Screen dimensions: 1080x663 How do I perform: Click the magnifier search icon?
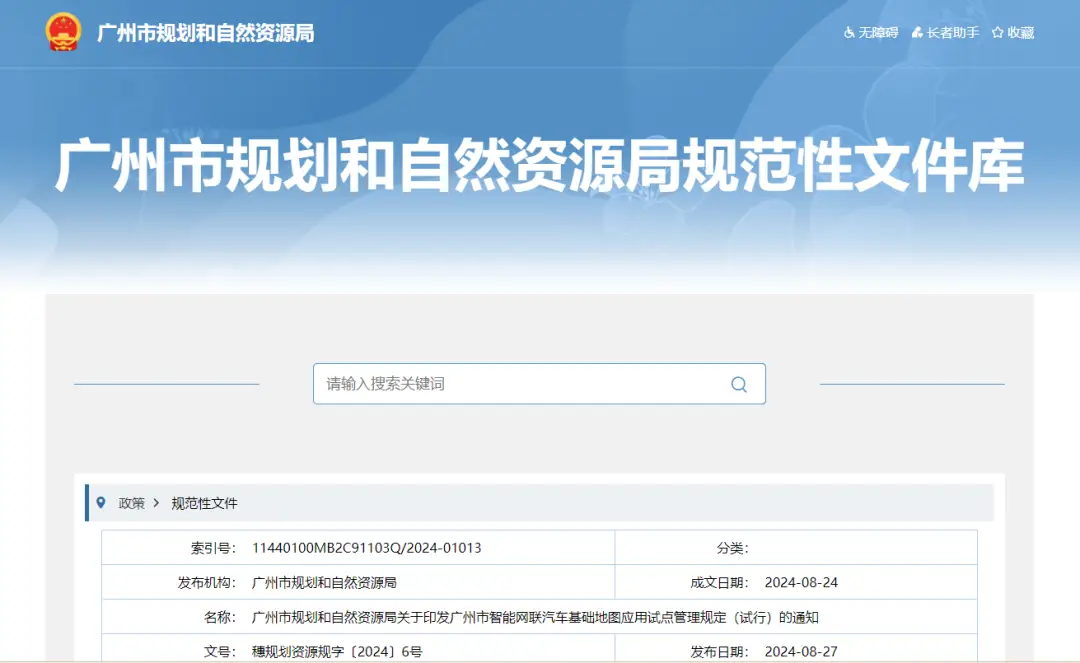point(739,384)
